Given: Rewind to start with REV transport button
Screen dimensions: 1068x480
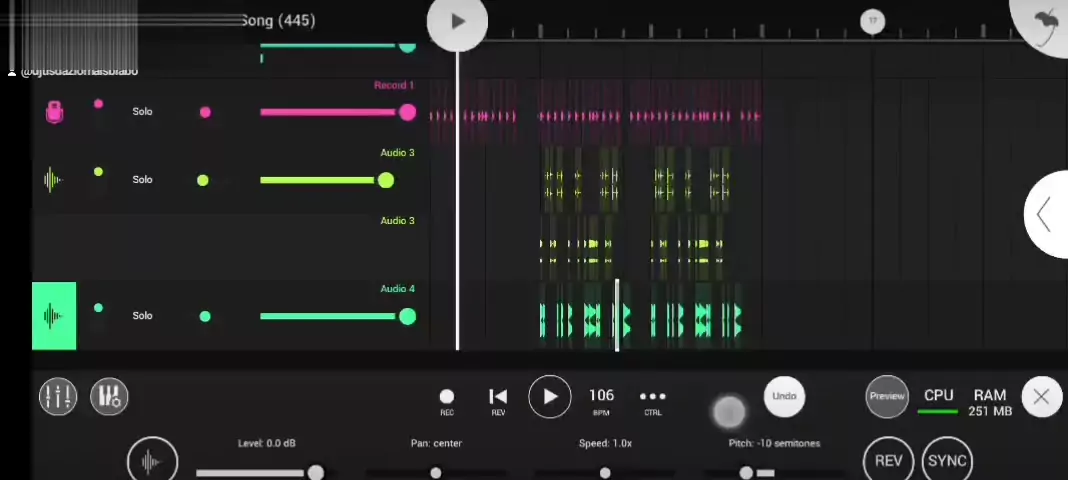Looking at the screenshot, I should click(498, 399).
